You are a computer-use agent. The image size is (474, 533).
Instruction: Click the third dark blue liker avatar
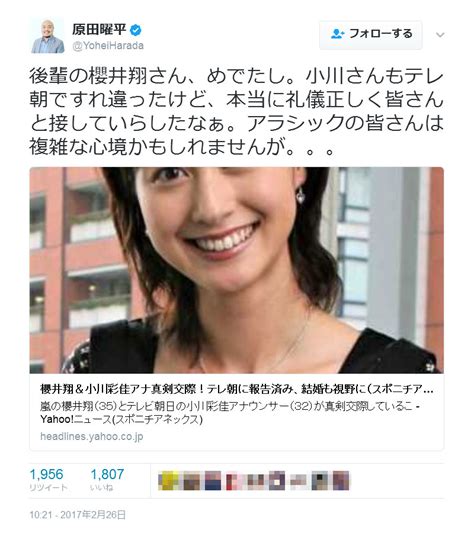click(x=213, y=481)
